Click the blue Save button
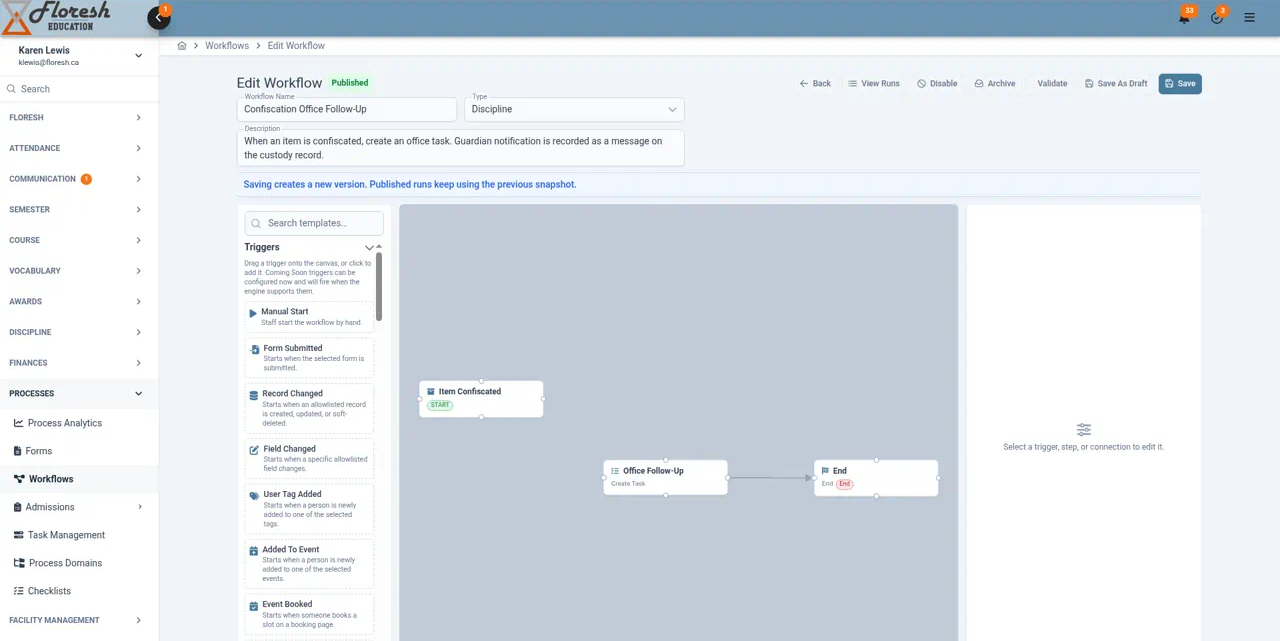Image resolution: width=1280 pixels, height=641 pixels. pos(1180,84)
